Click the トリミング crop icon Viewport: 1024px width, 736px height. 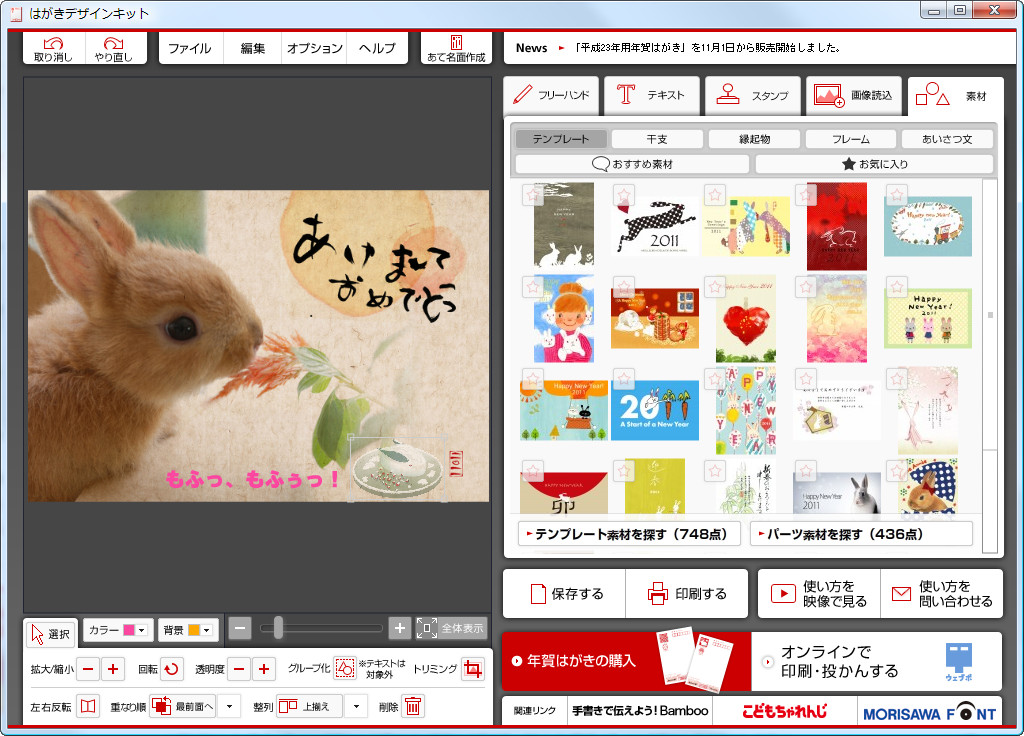[x=472, y=668]
